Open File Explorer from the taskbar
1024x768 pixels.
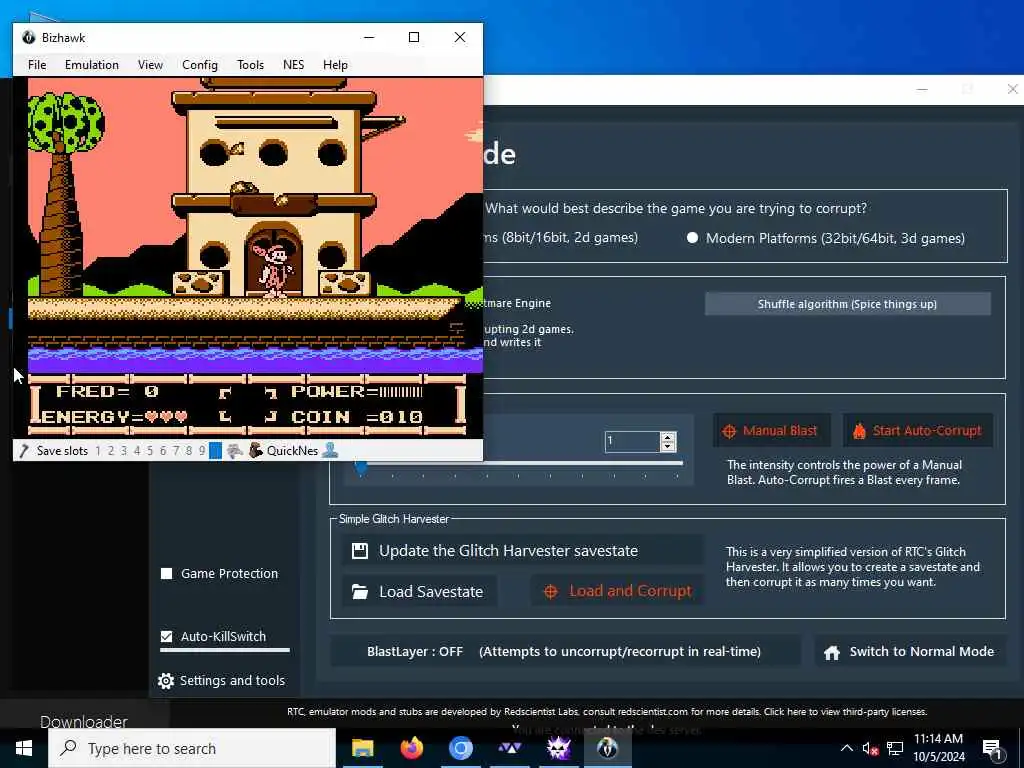(x=362, y=748)
